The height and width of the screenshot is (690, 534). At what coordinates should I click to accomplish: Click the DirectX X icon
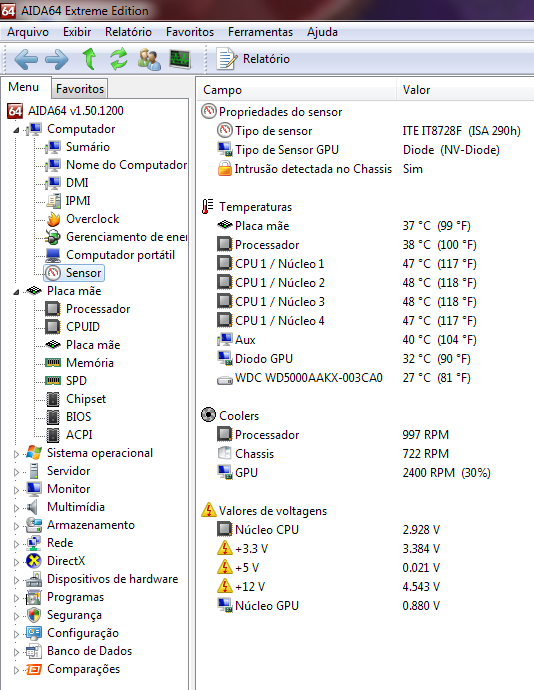click(x=34, y=562)
